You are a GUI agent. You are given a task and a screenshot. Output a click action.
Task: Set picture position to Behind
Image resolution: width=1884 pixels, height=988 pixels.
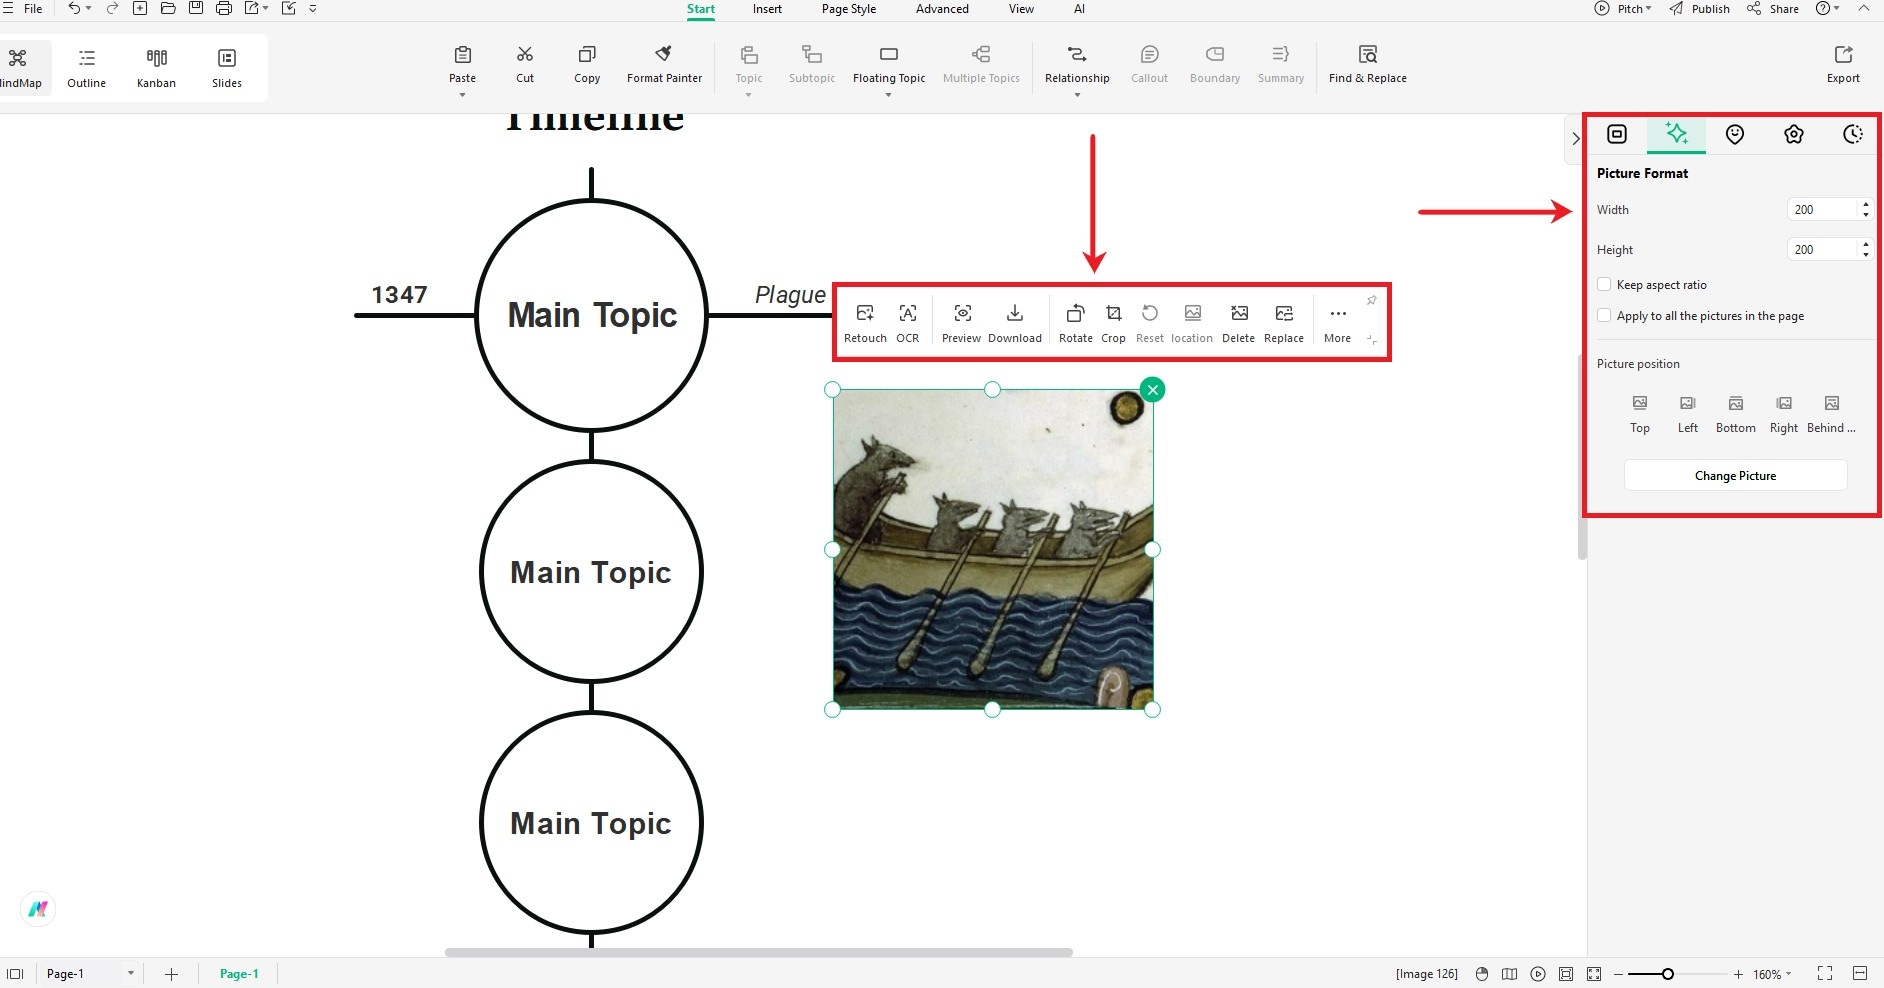[x=1831, y=414]
